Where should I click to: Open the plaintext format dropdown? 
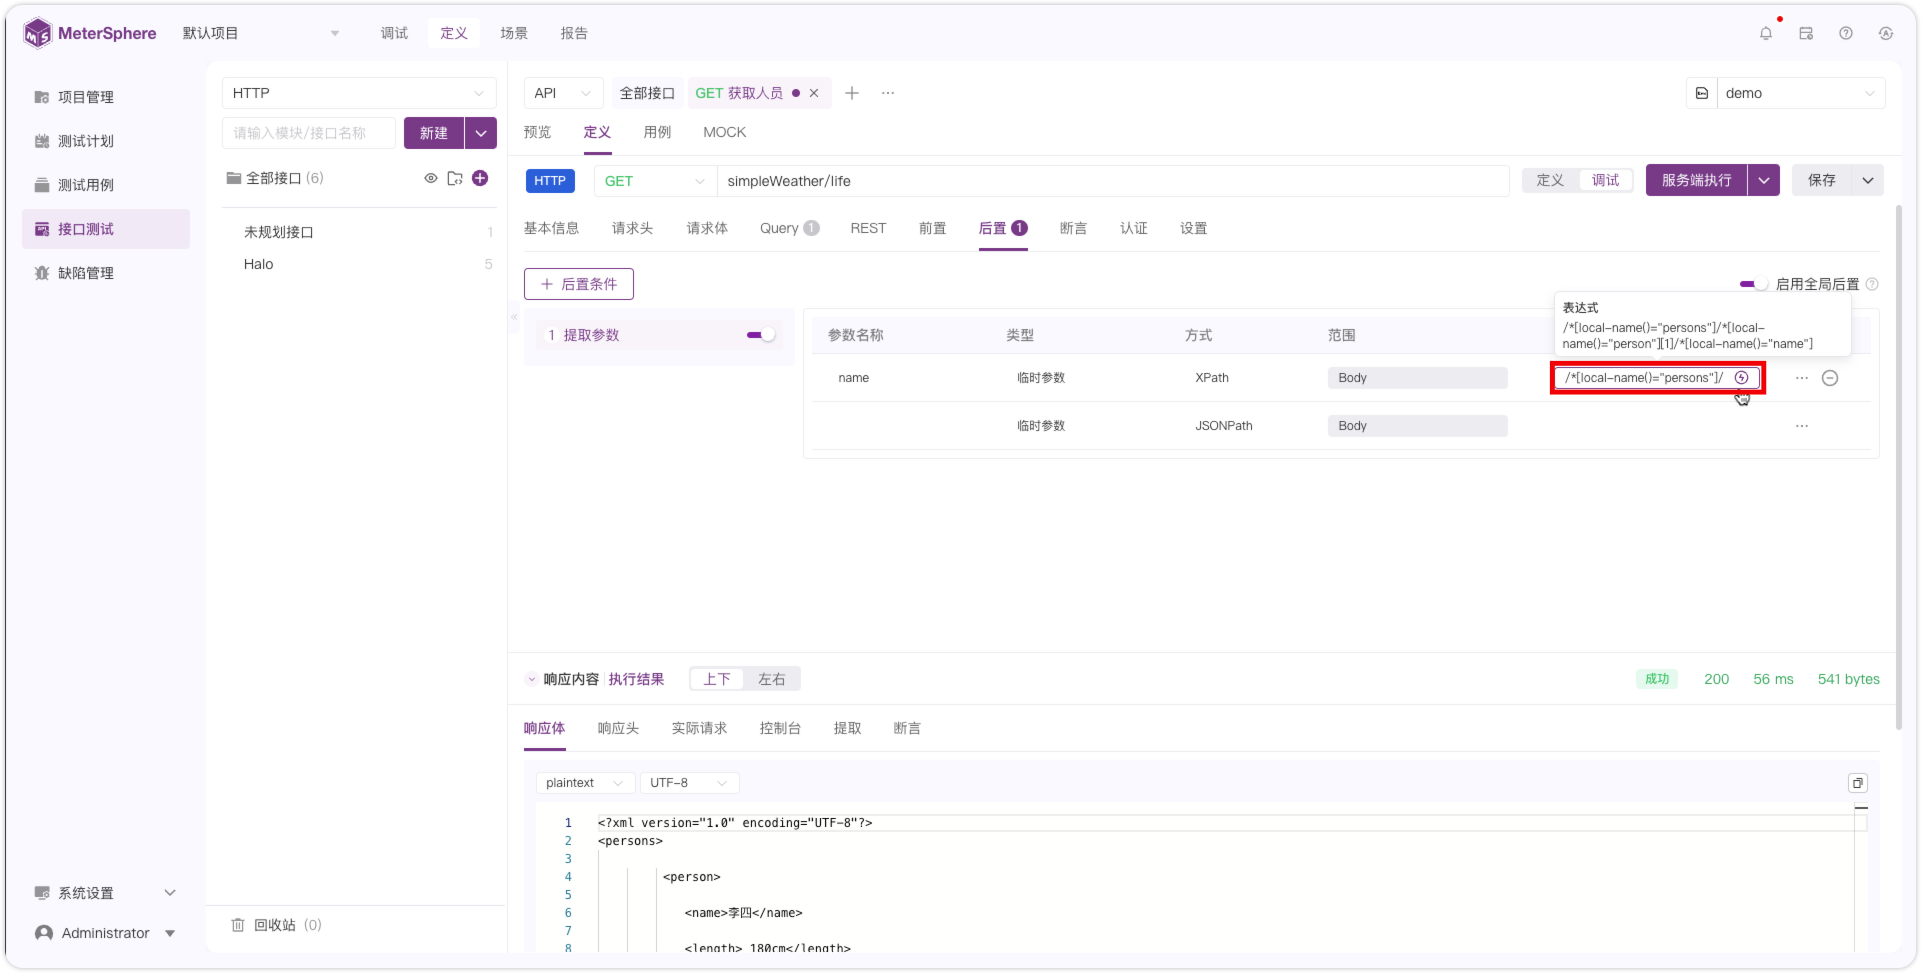tap(585, 783)
